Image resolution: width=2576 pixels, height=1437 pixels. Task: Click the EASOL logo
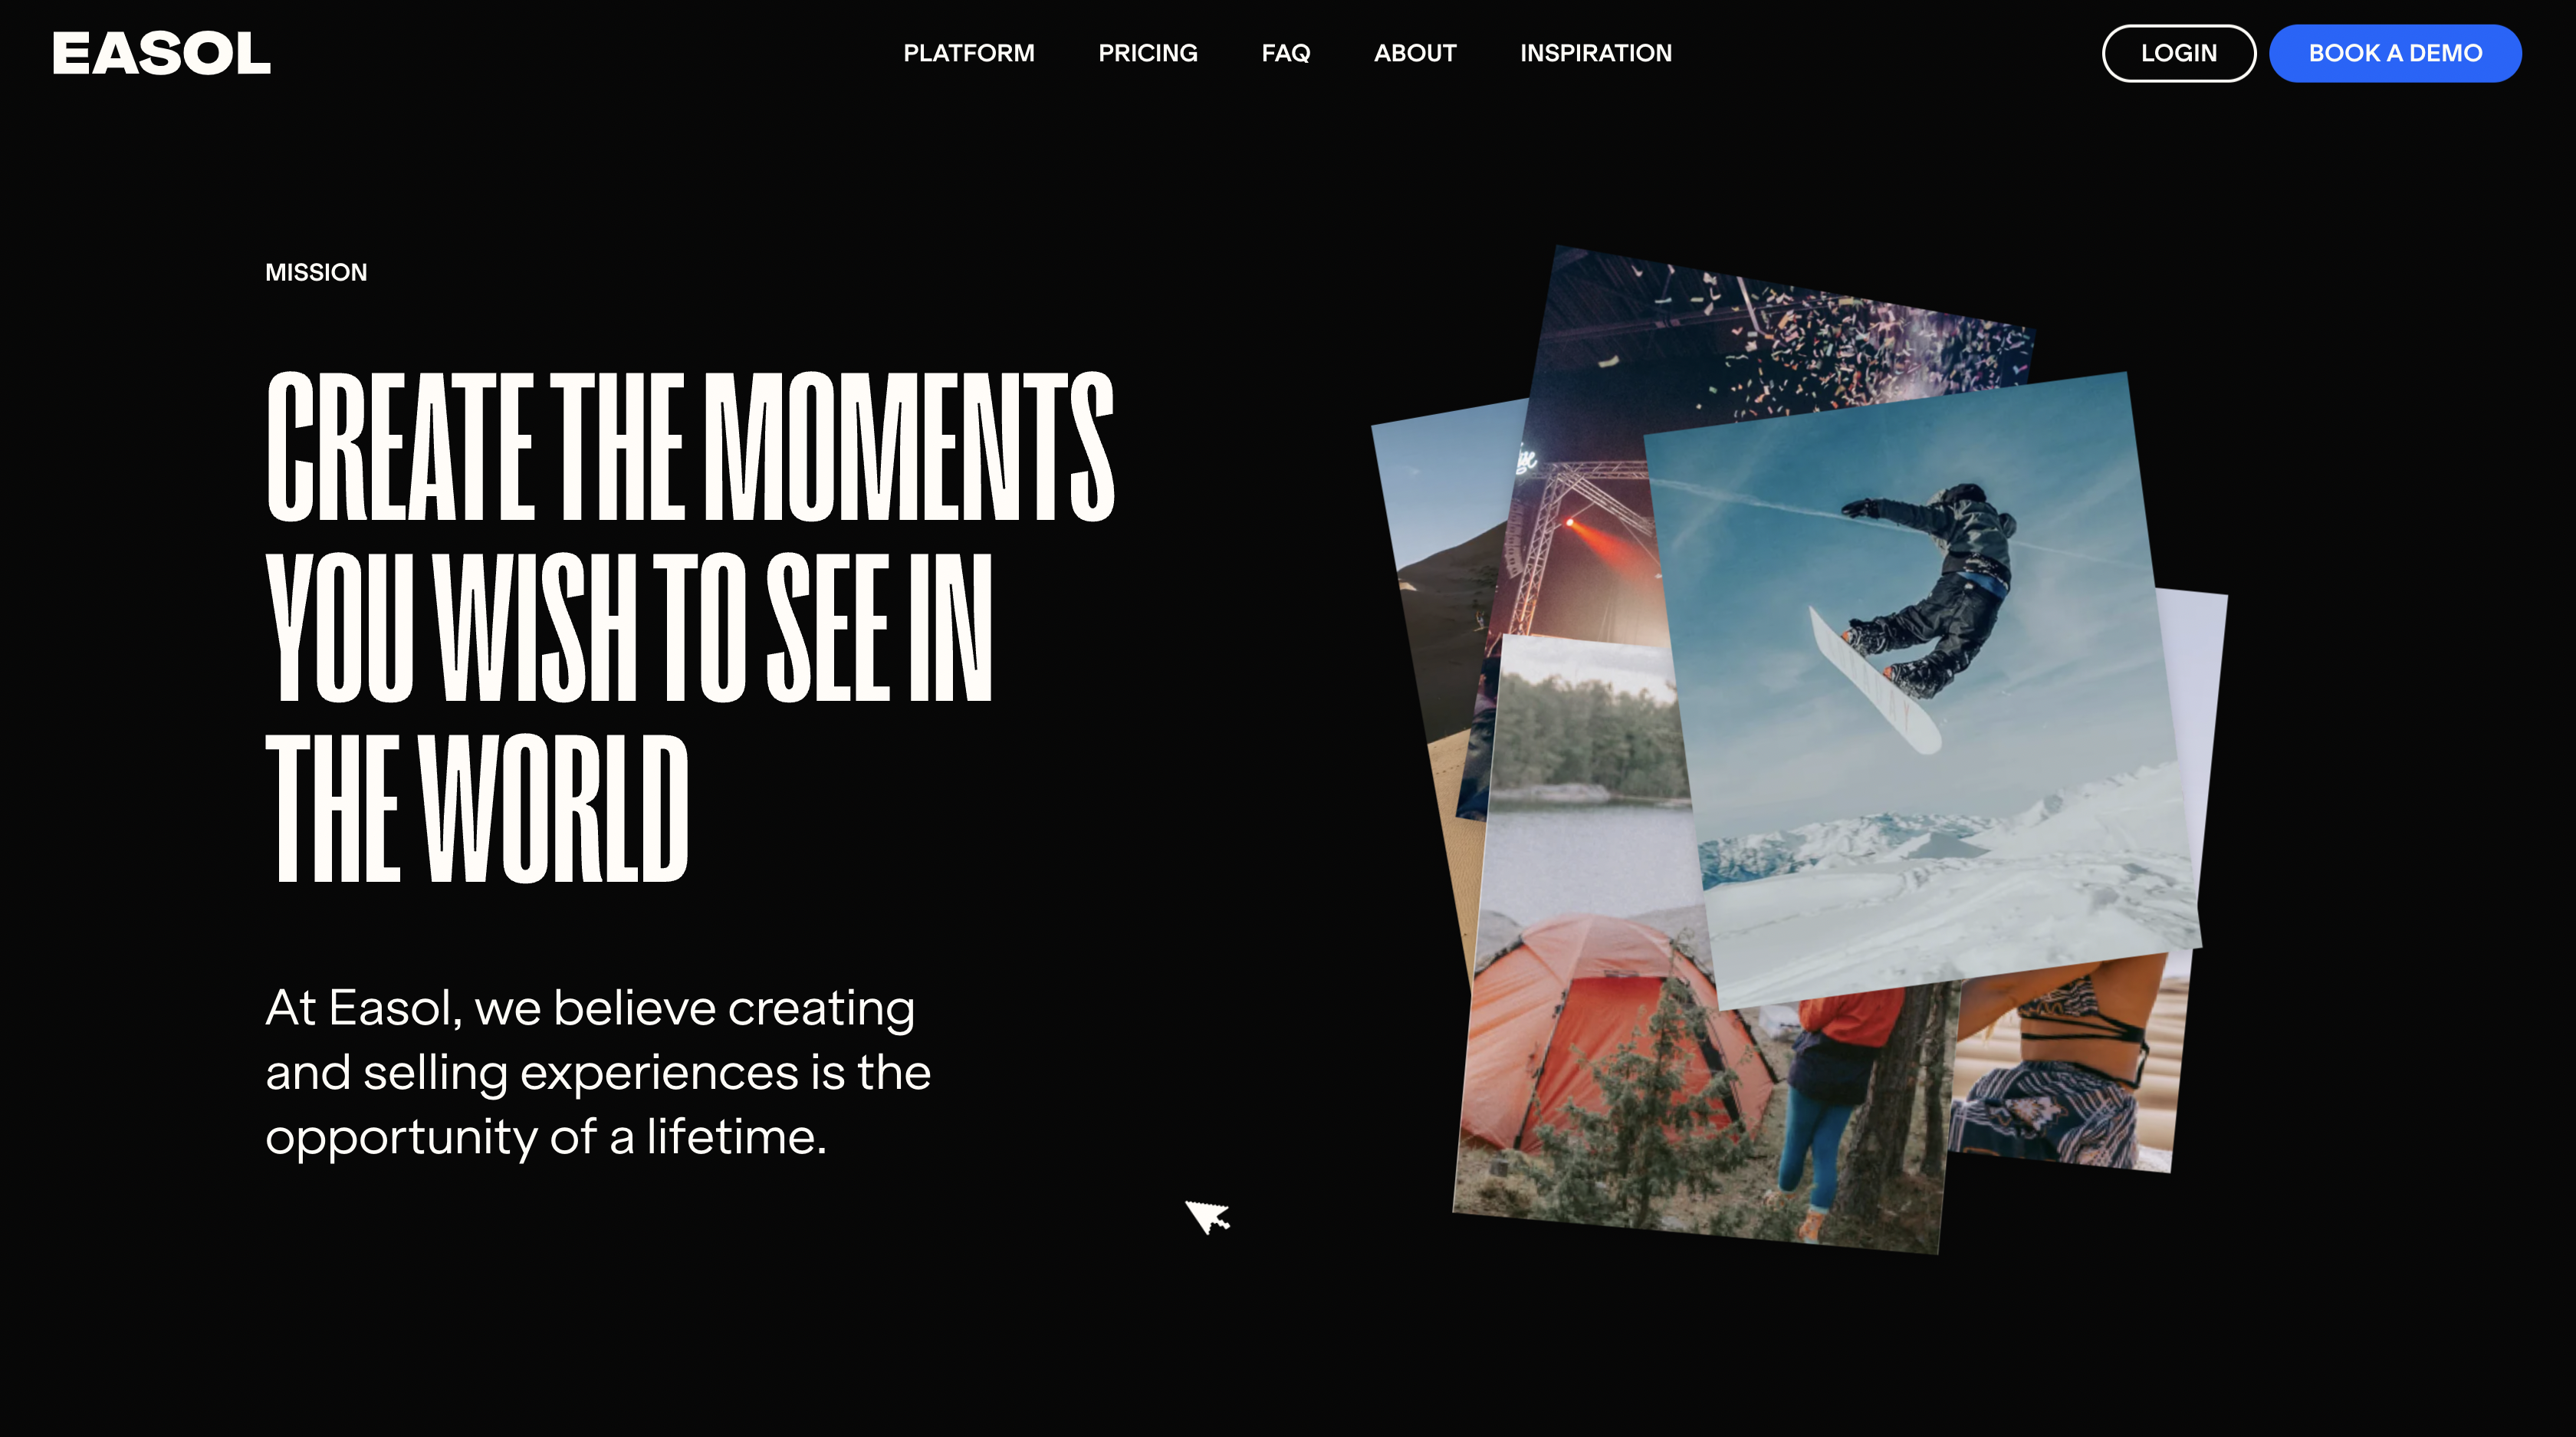pyautogui.click(x=161, y=53)
